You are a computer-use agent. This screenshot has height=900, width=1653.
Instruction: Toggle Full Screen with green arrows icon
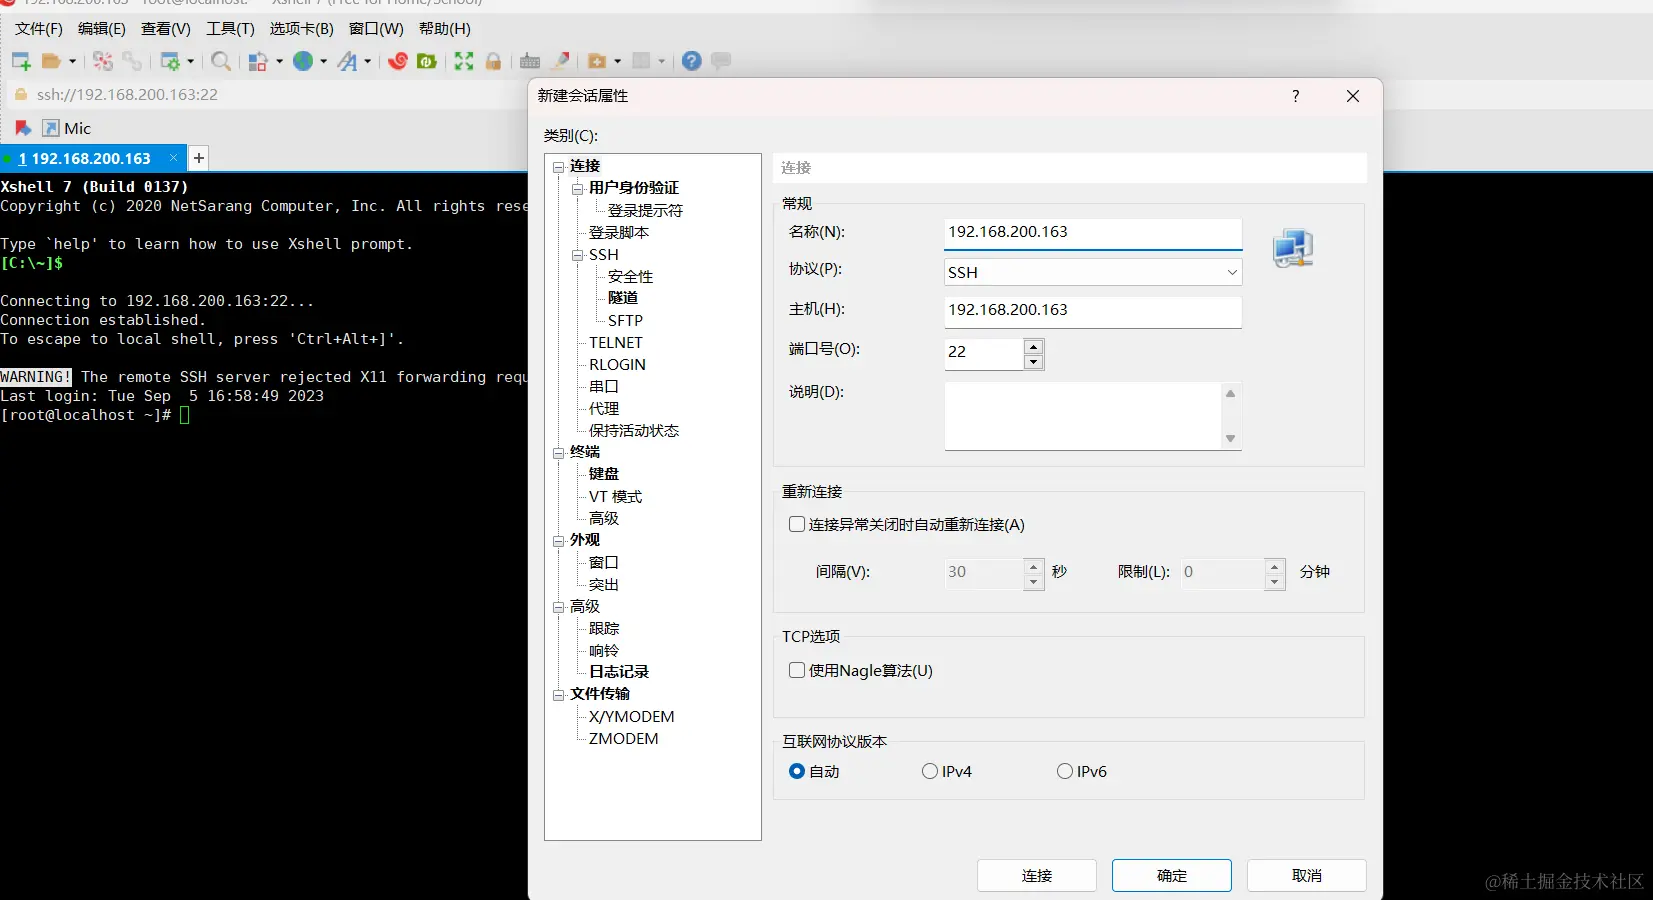tap(464, 62)
